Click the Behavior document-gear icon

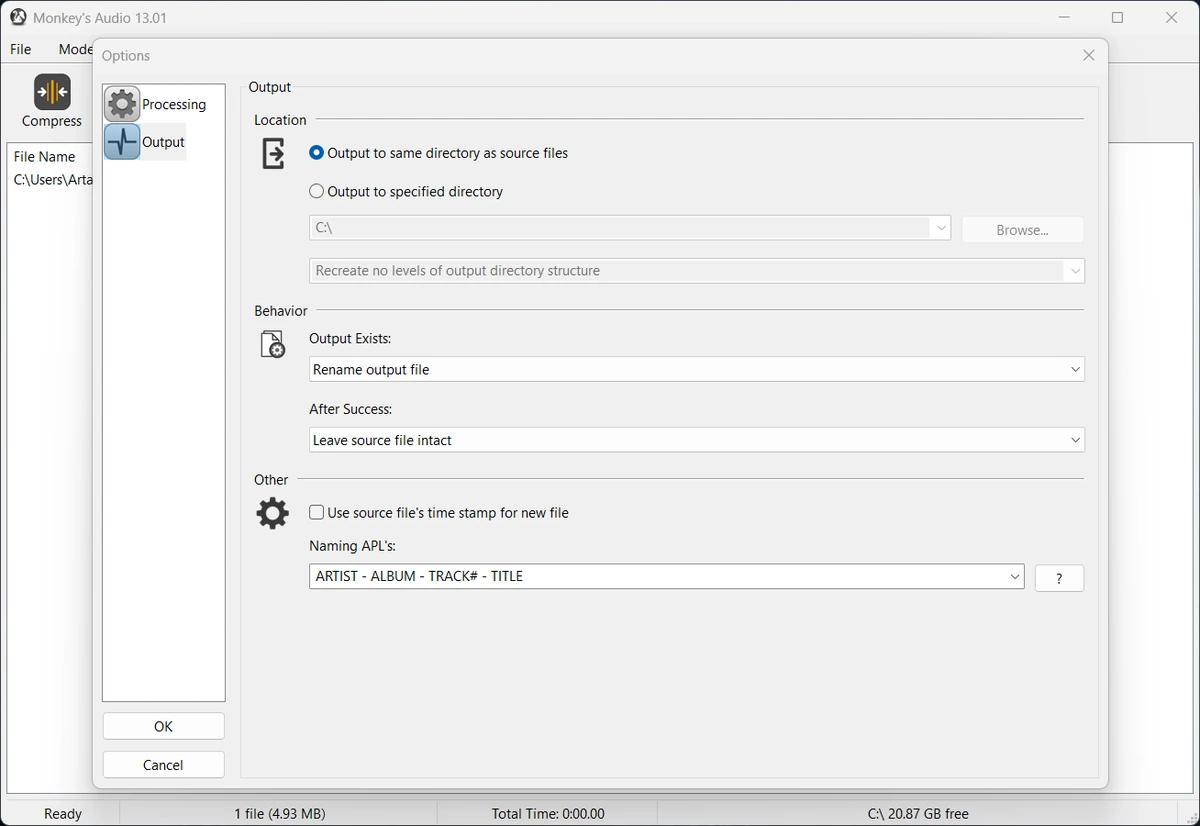pyautogui.click(x=273, y=344)
